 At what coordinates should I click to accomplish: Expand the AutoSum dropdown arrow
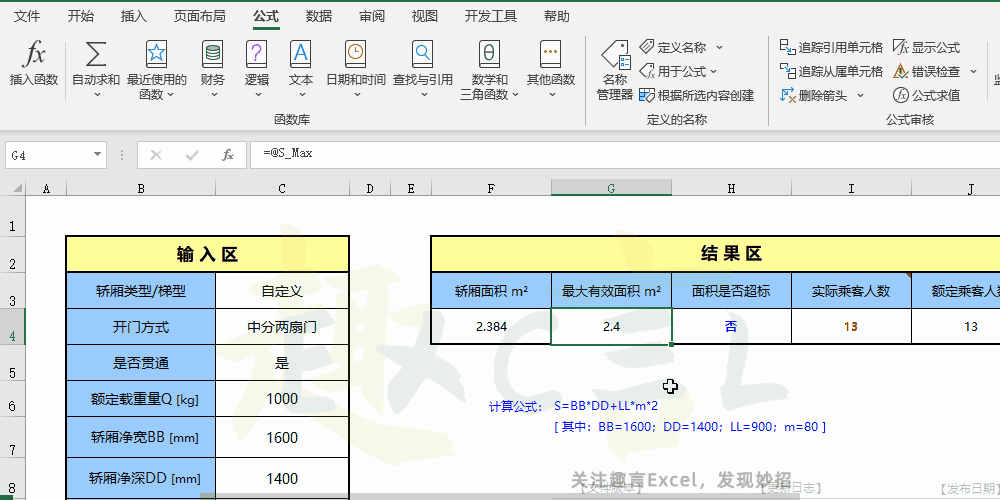coord(97,94)
